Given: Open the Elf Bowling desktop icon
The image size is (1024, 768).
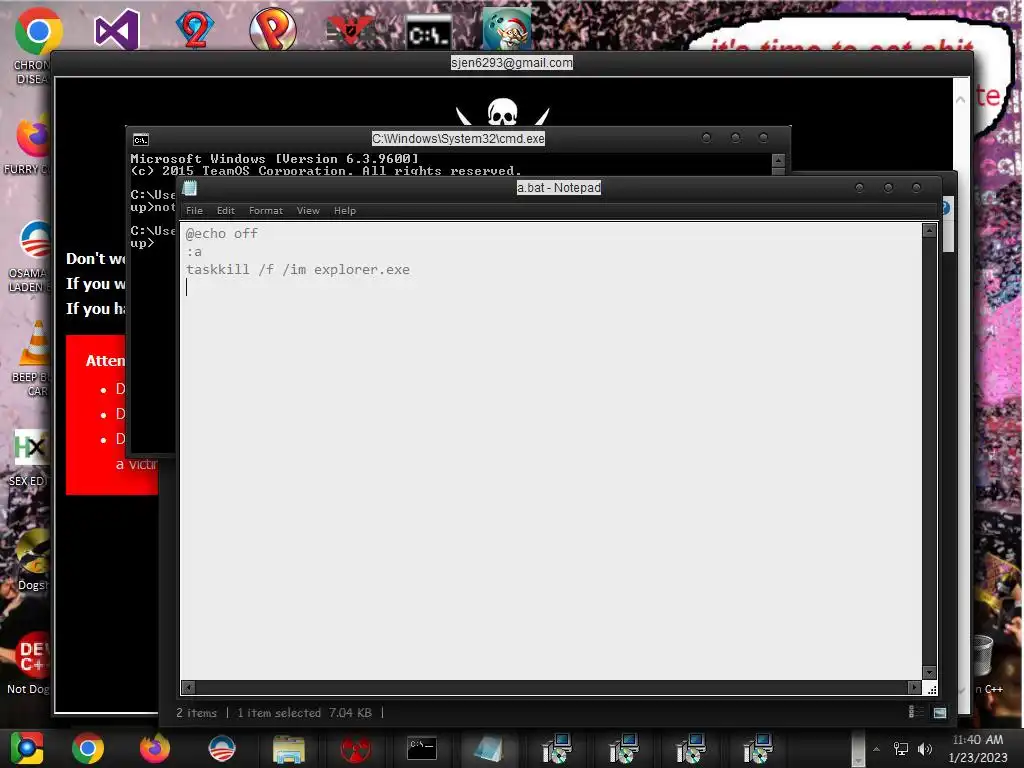Looking at the screenshot, I should [507, 29].
